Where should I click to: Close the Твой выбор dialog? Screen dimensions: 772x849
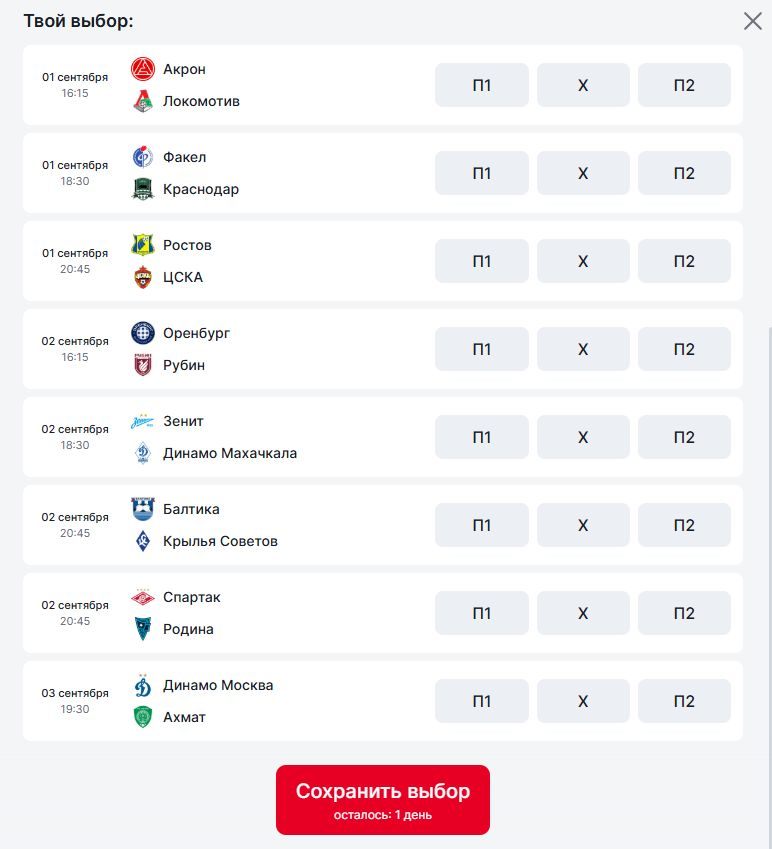(x=753, y=21)
